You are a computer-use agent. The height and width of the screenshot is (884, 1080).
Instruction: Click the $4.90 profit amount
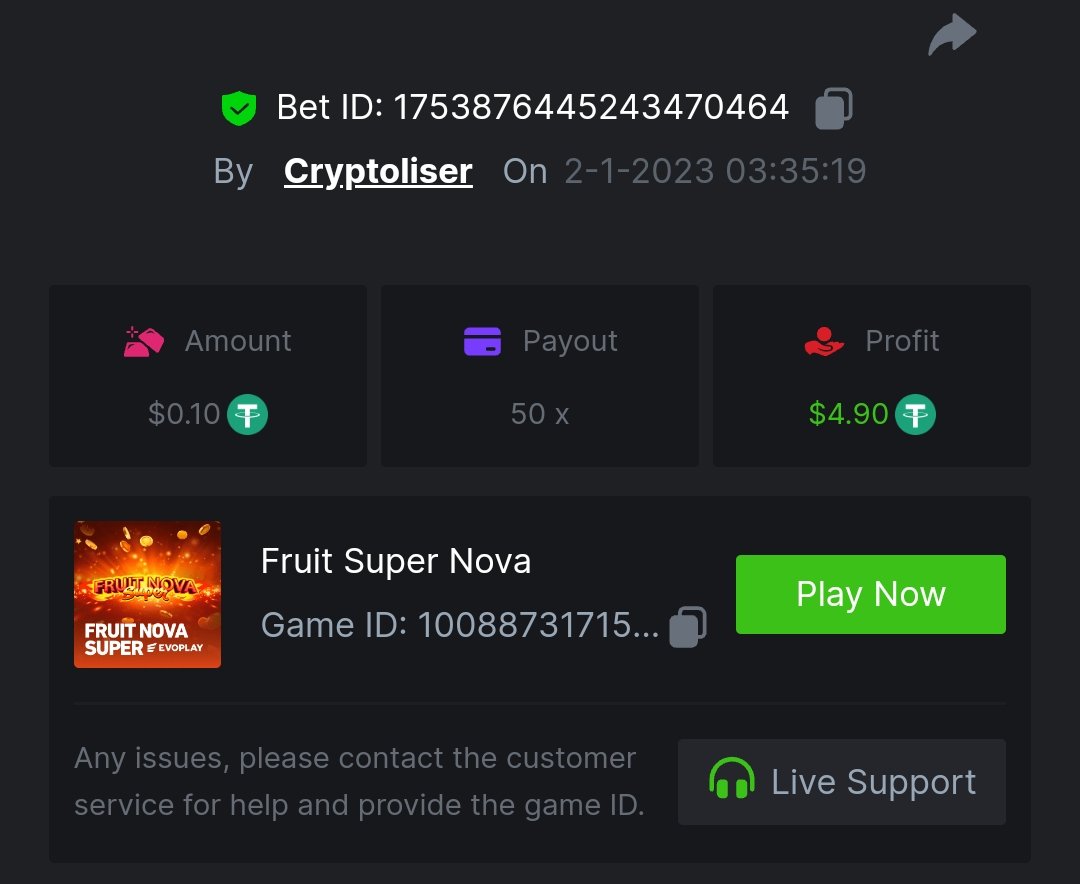click(848, 414)
